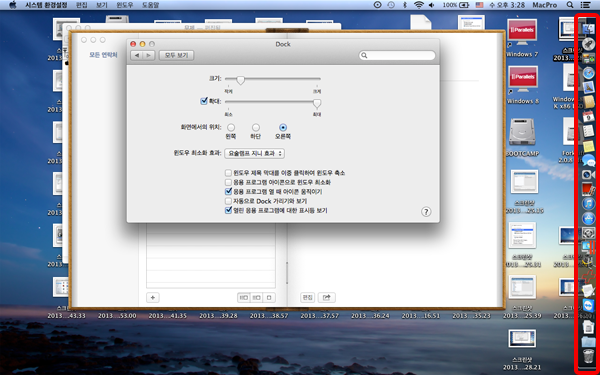
Task: Select screenshot file labeled 2013...28.21
Action: tap(522, 349)
